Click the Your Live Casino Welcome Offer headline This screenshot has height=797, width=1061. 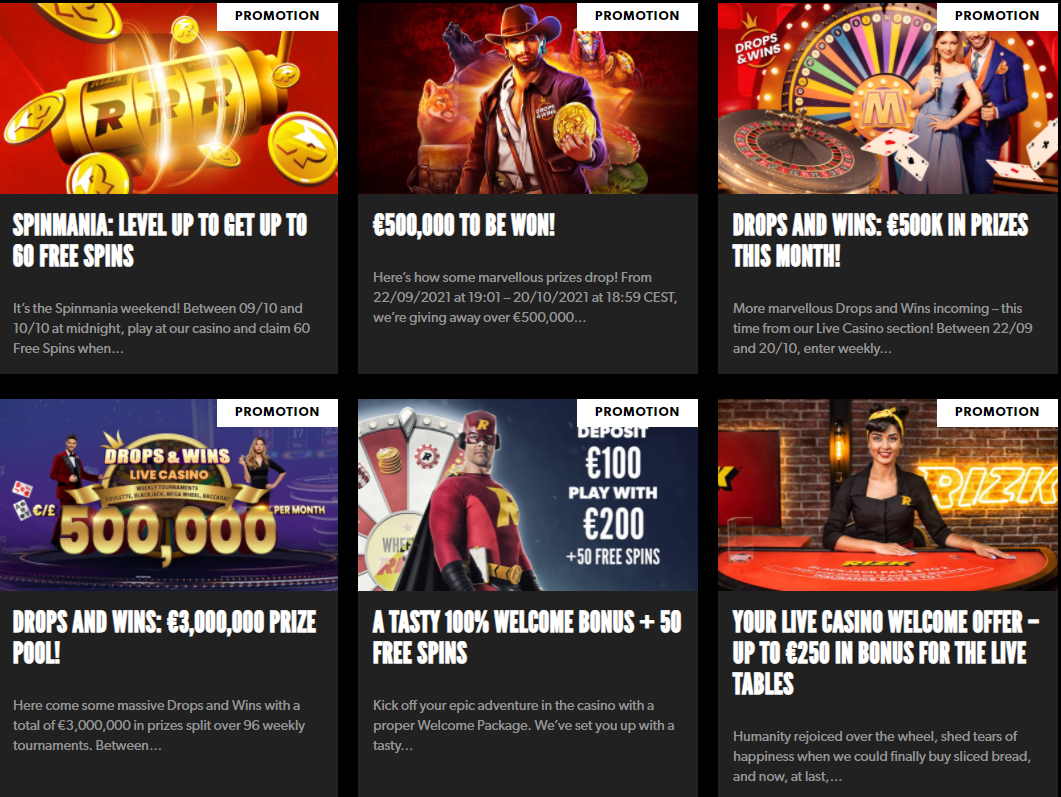pos(886,653)
